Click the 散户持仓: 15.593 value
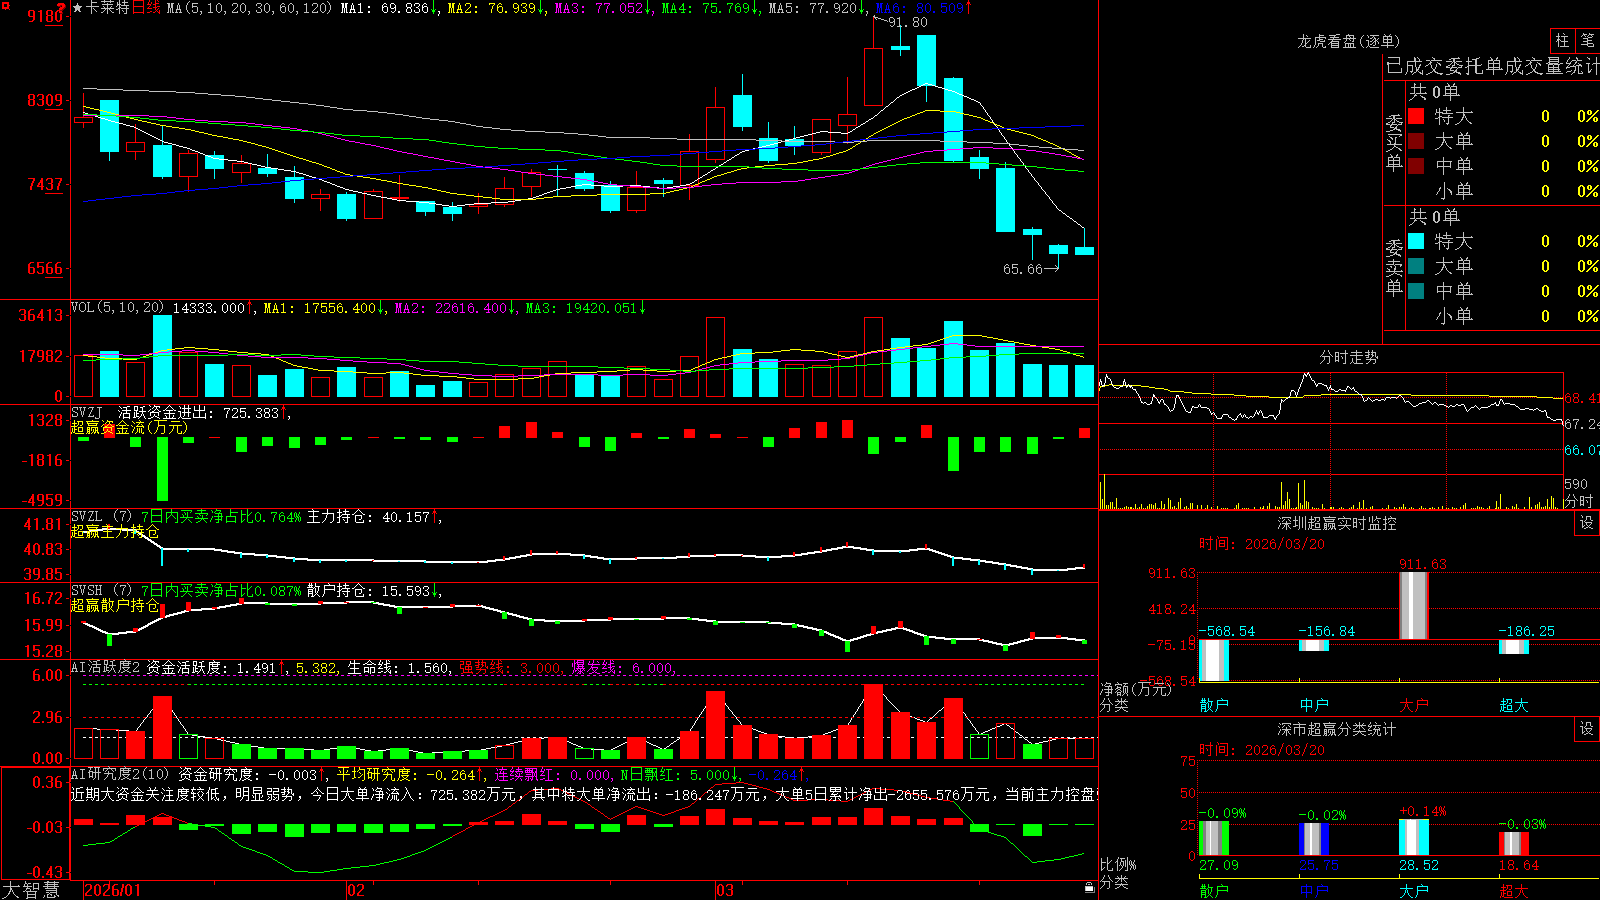The image size is (1600, 900). [368, 591]
